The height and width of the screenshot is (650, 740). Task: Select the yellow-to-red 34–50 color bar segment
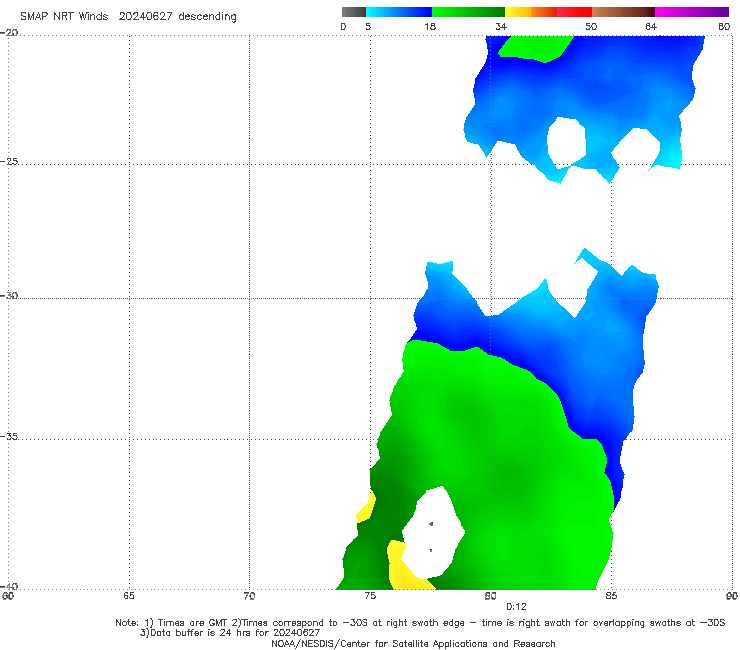pos(548,12)
